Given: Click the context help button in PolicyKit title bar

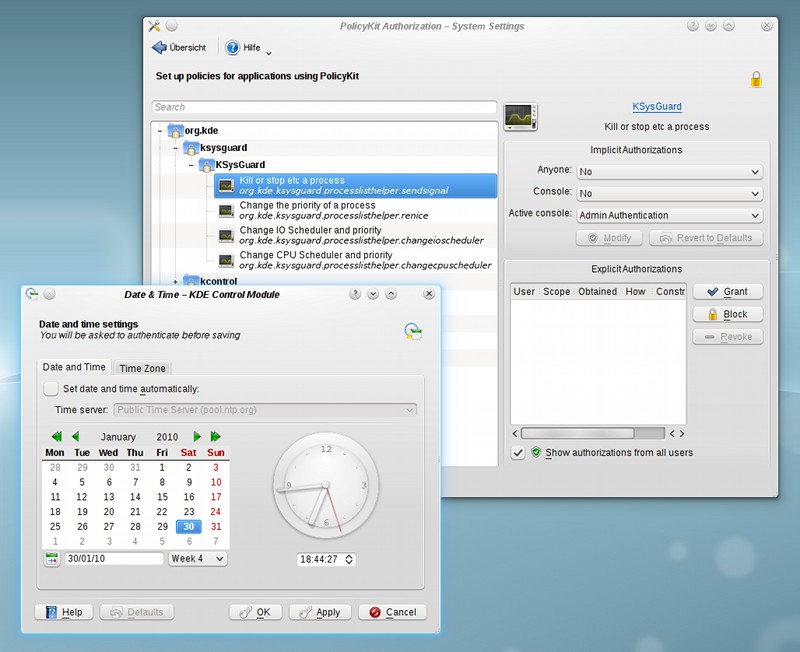Looking at the screenshot, I should tap(692, 26).
